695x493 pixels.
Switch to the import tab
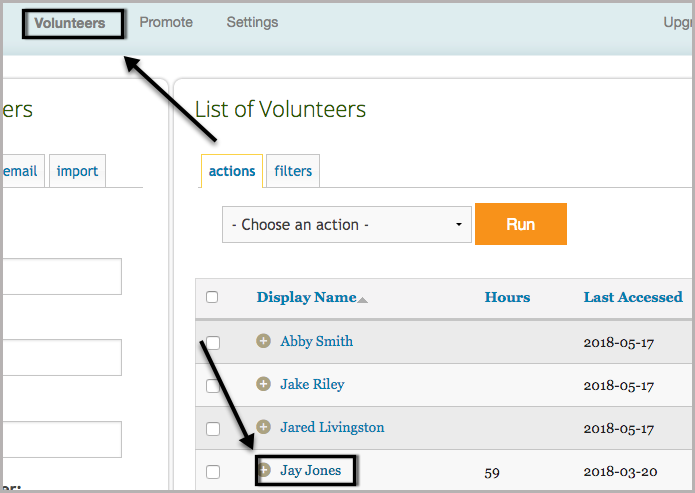pyautogui.click(x=77, y=171)
